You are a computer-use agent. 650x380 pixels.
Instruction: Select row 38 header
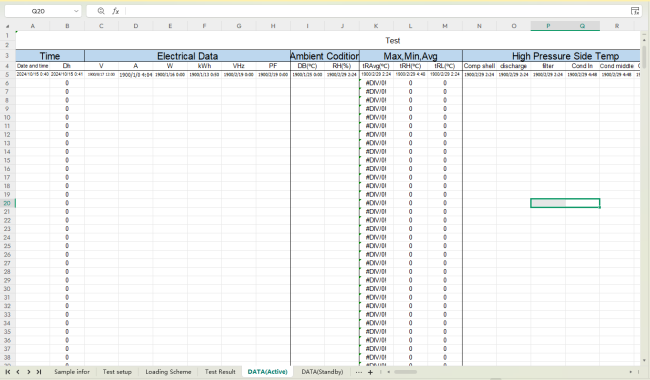pos(7,357)
